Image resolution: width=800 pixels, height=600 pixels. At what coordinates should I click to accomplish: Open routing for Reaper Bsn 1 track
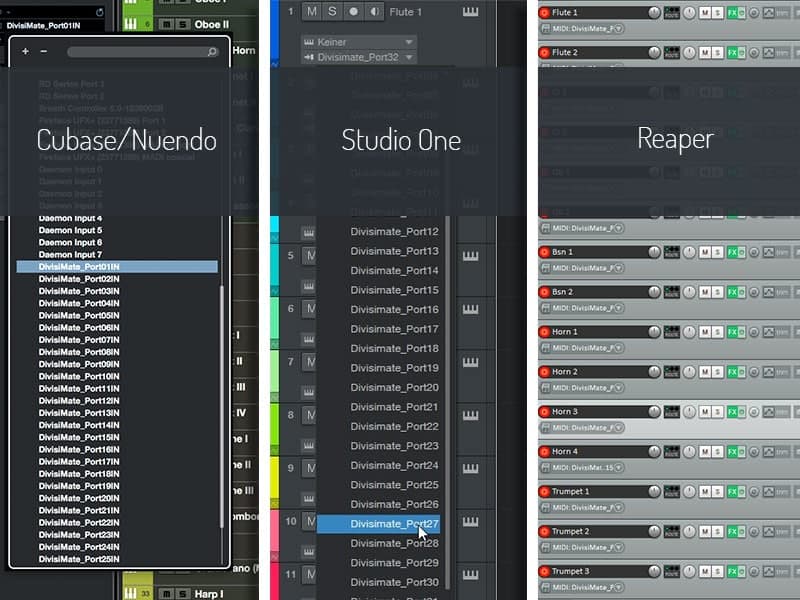click(x=671, y=252)
